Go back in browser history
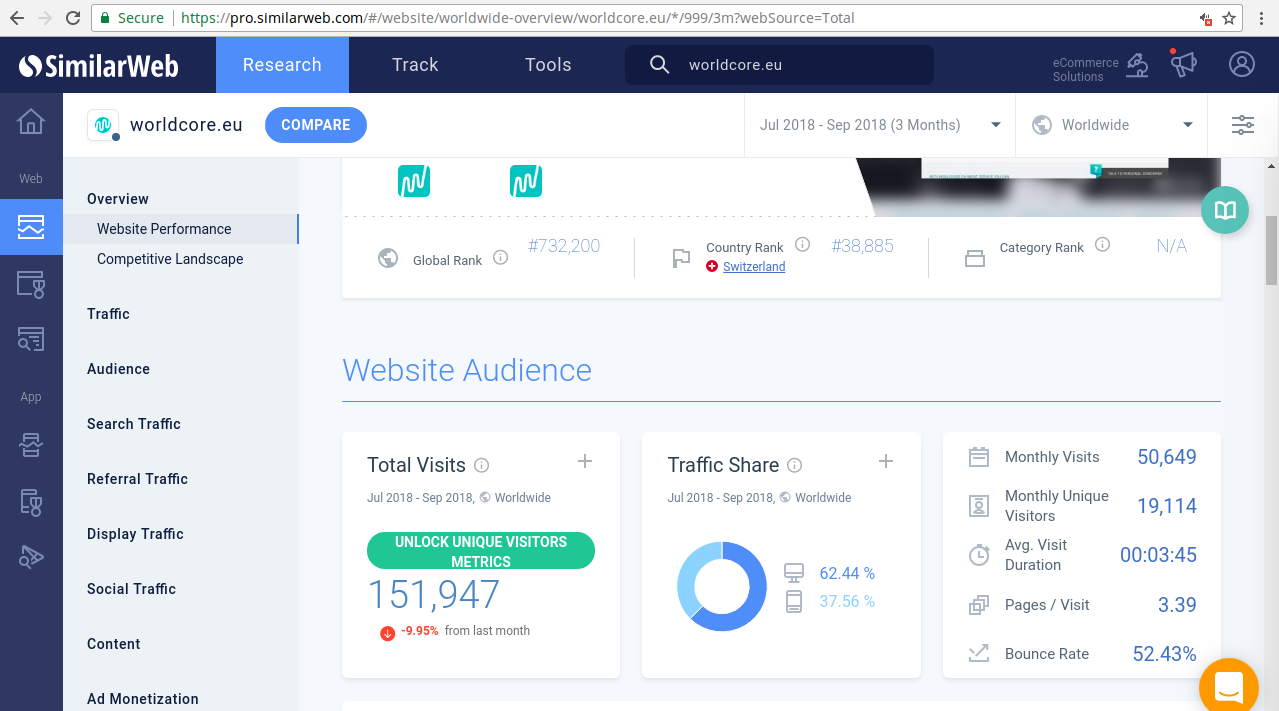The image size is (1279, 711). tap(17, 18)
